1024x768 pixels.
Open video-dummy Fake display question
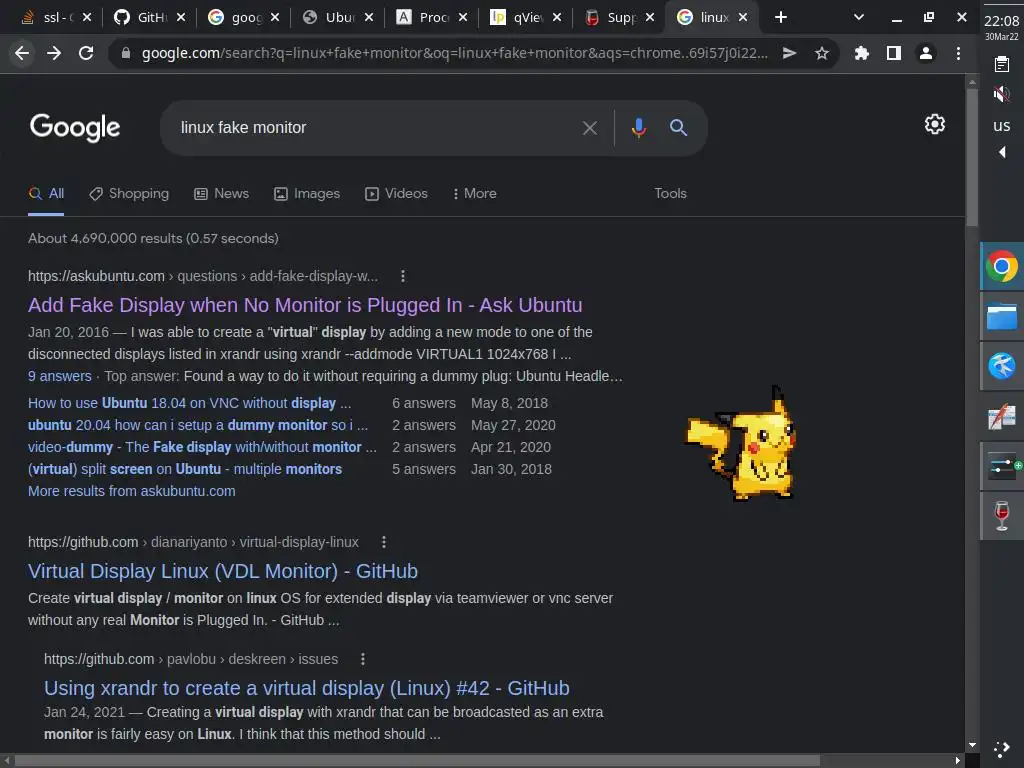202,447
